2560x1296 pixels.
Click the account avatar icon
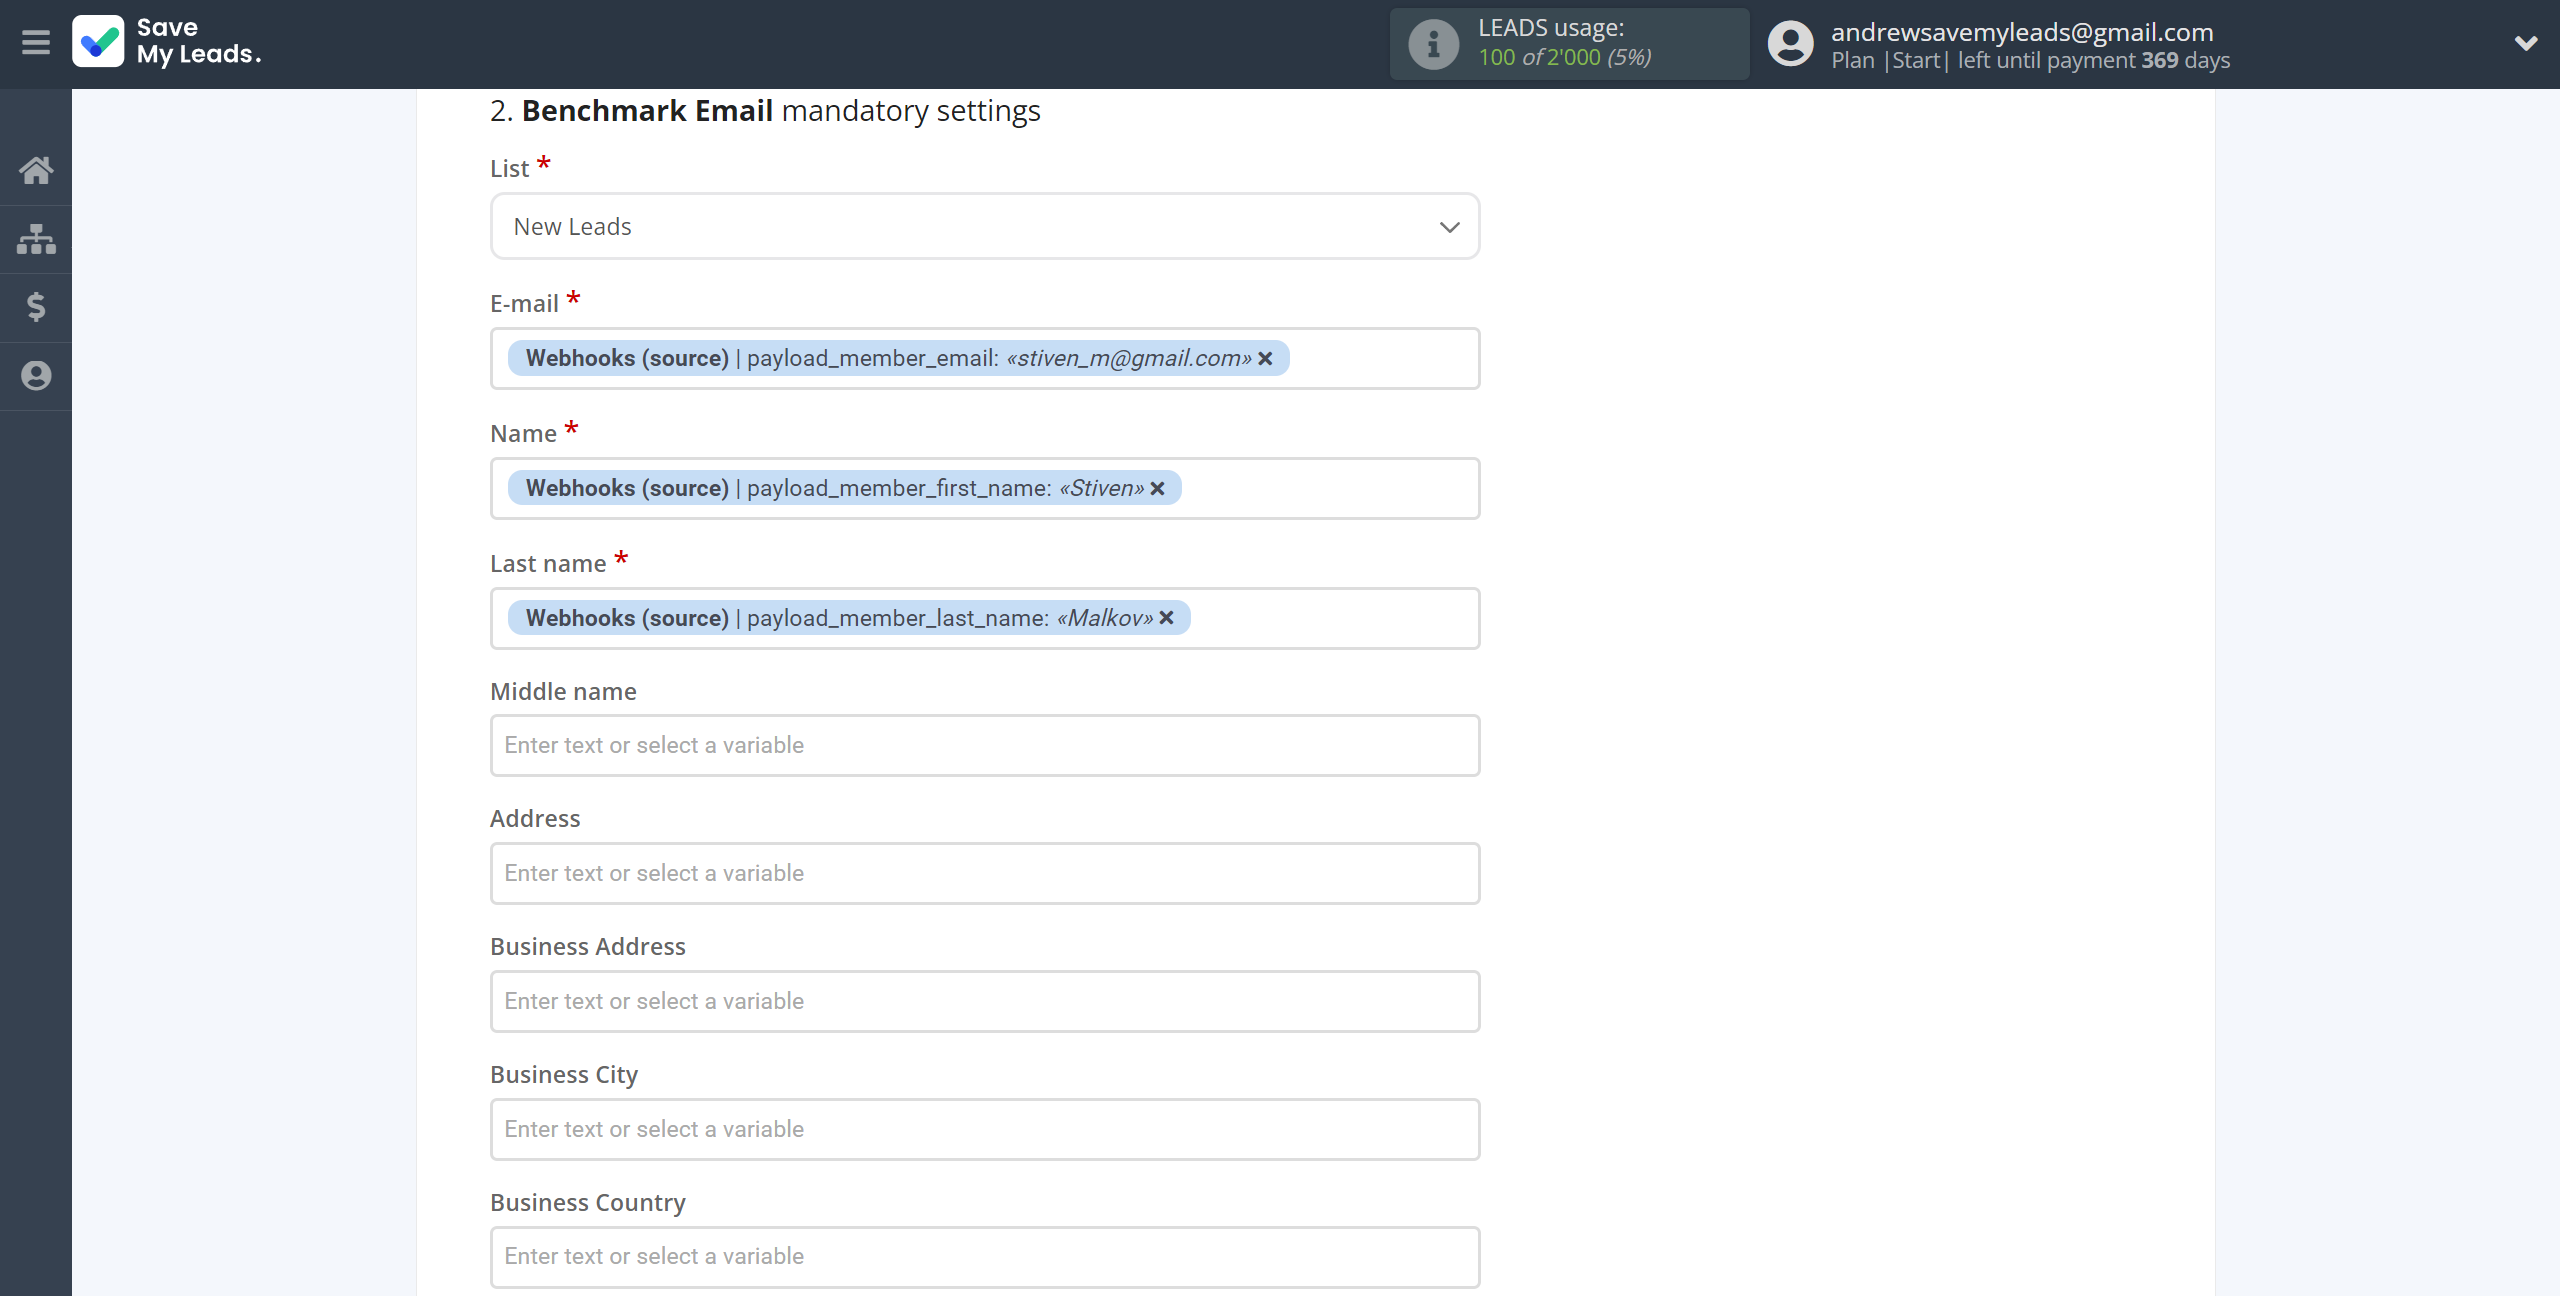click(x=1790, y=44)
